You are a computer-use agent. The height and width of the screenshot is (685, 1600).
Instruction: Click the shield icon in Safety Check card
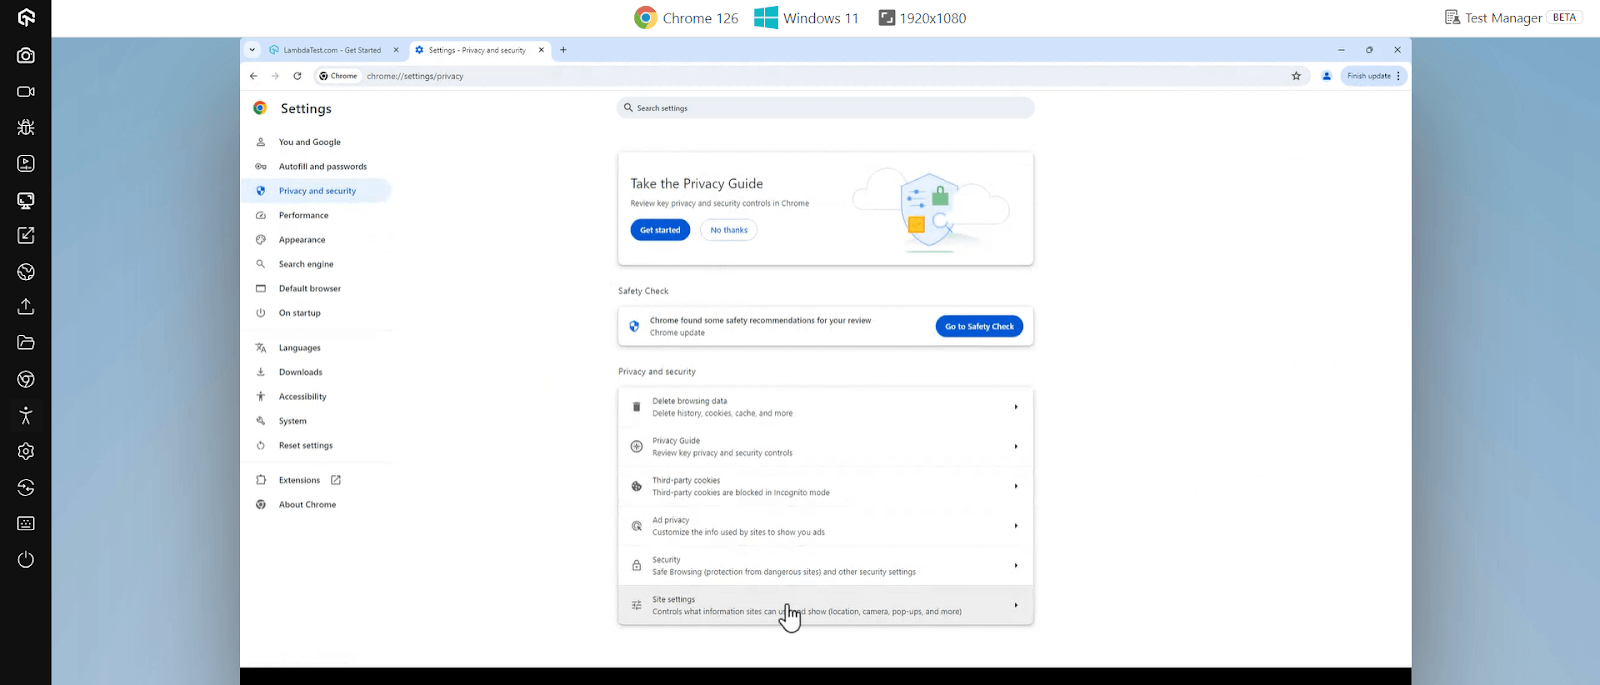[634, 326]
